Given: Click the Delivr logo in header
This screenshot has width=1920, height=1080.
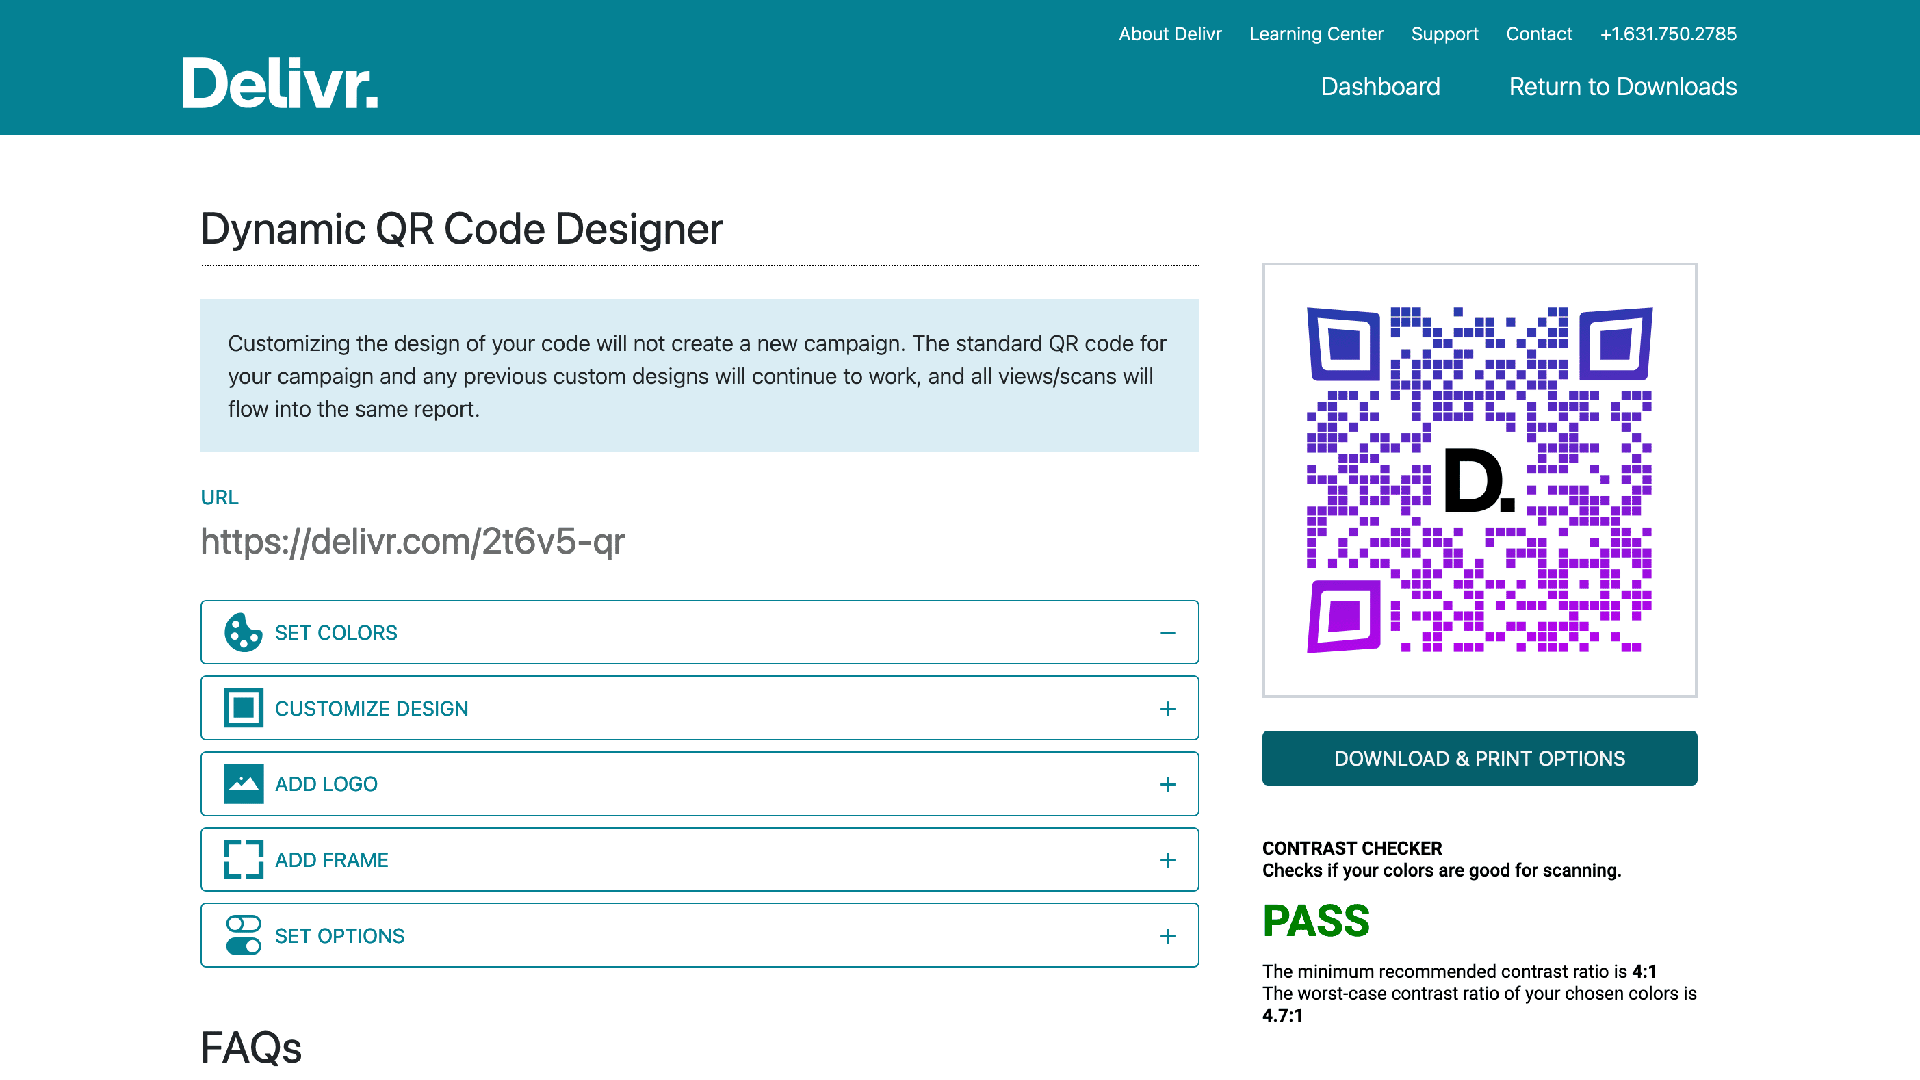Looking at the screenshot, I should point(280,83).
